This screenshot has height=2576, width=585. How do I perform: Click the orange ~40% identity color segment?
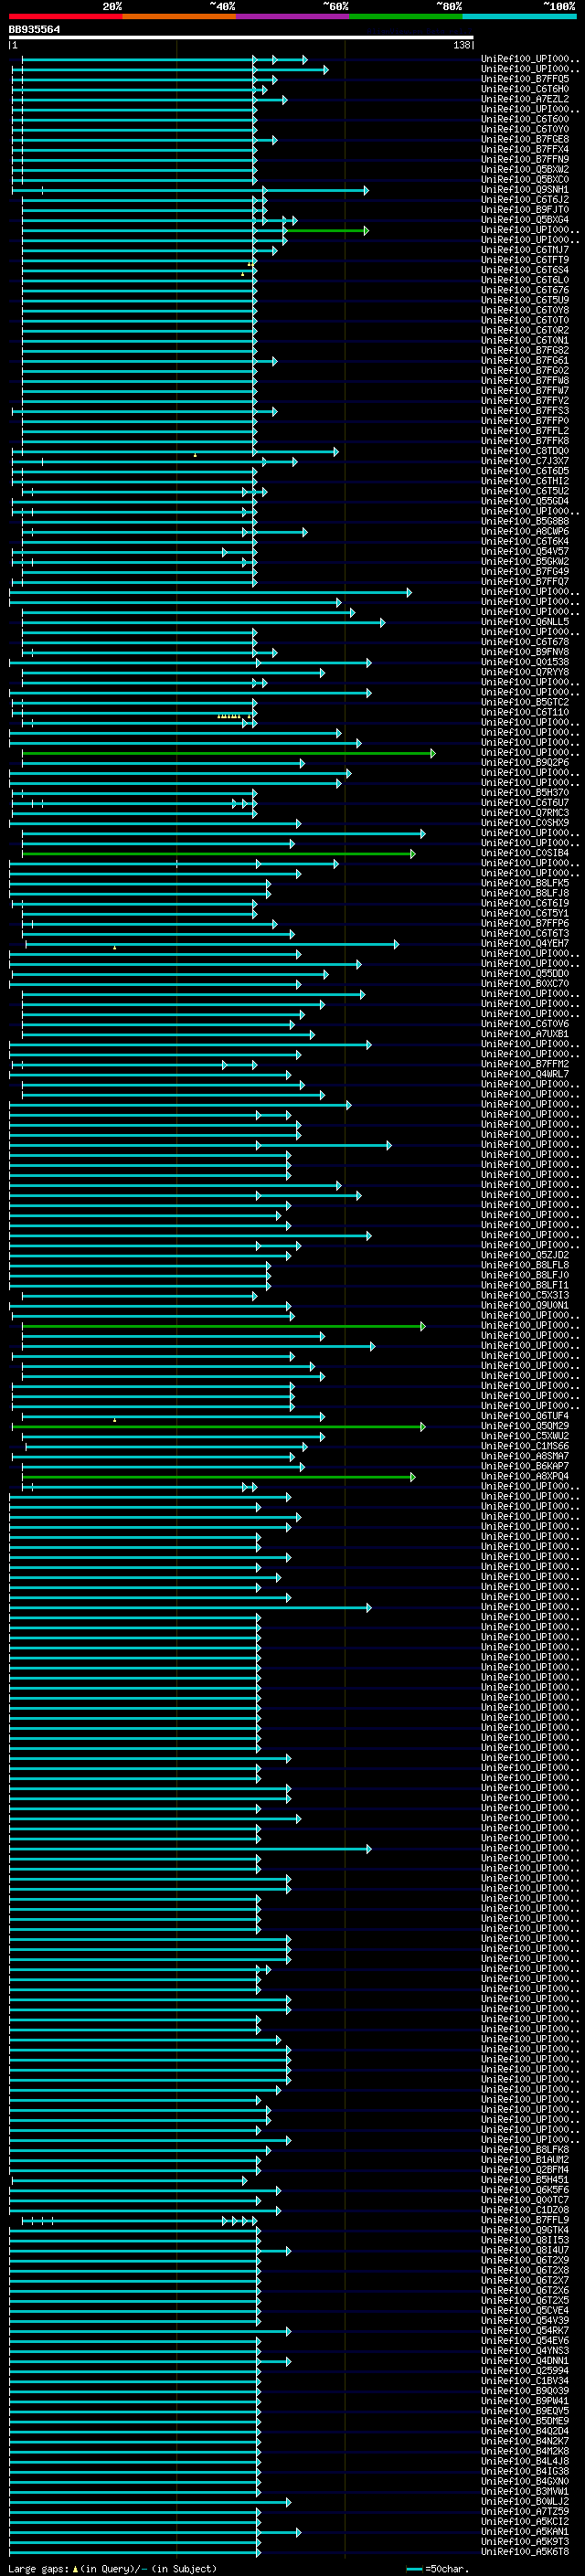[x=179, y=17]
